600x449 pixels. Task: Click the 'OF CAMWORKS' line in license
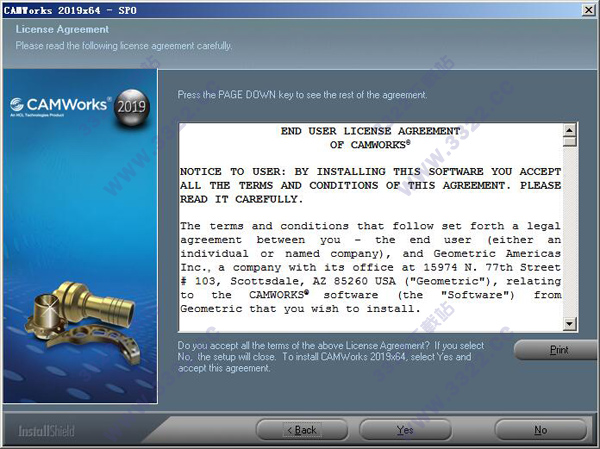click(x=370, y=145)
